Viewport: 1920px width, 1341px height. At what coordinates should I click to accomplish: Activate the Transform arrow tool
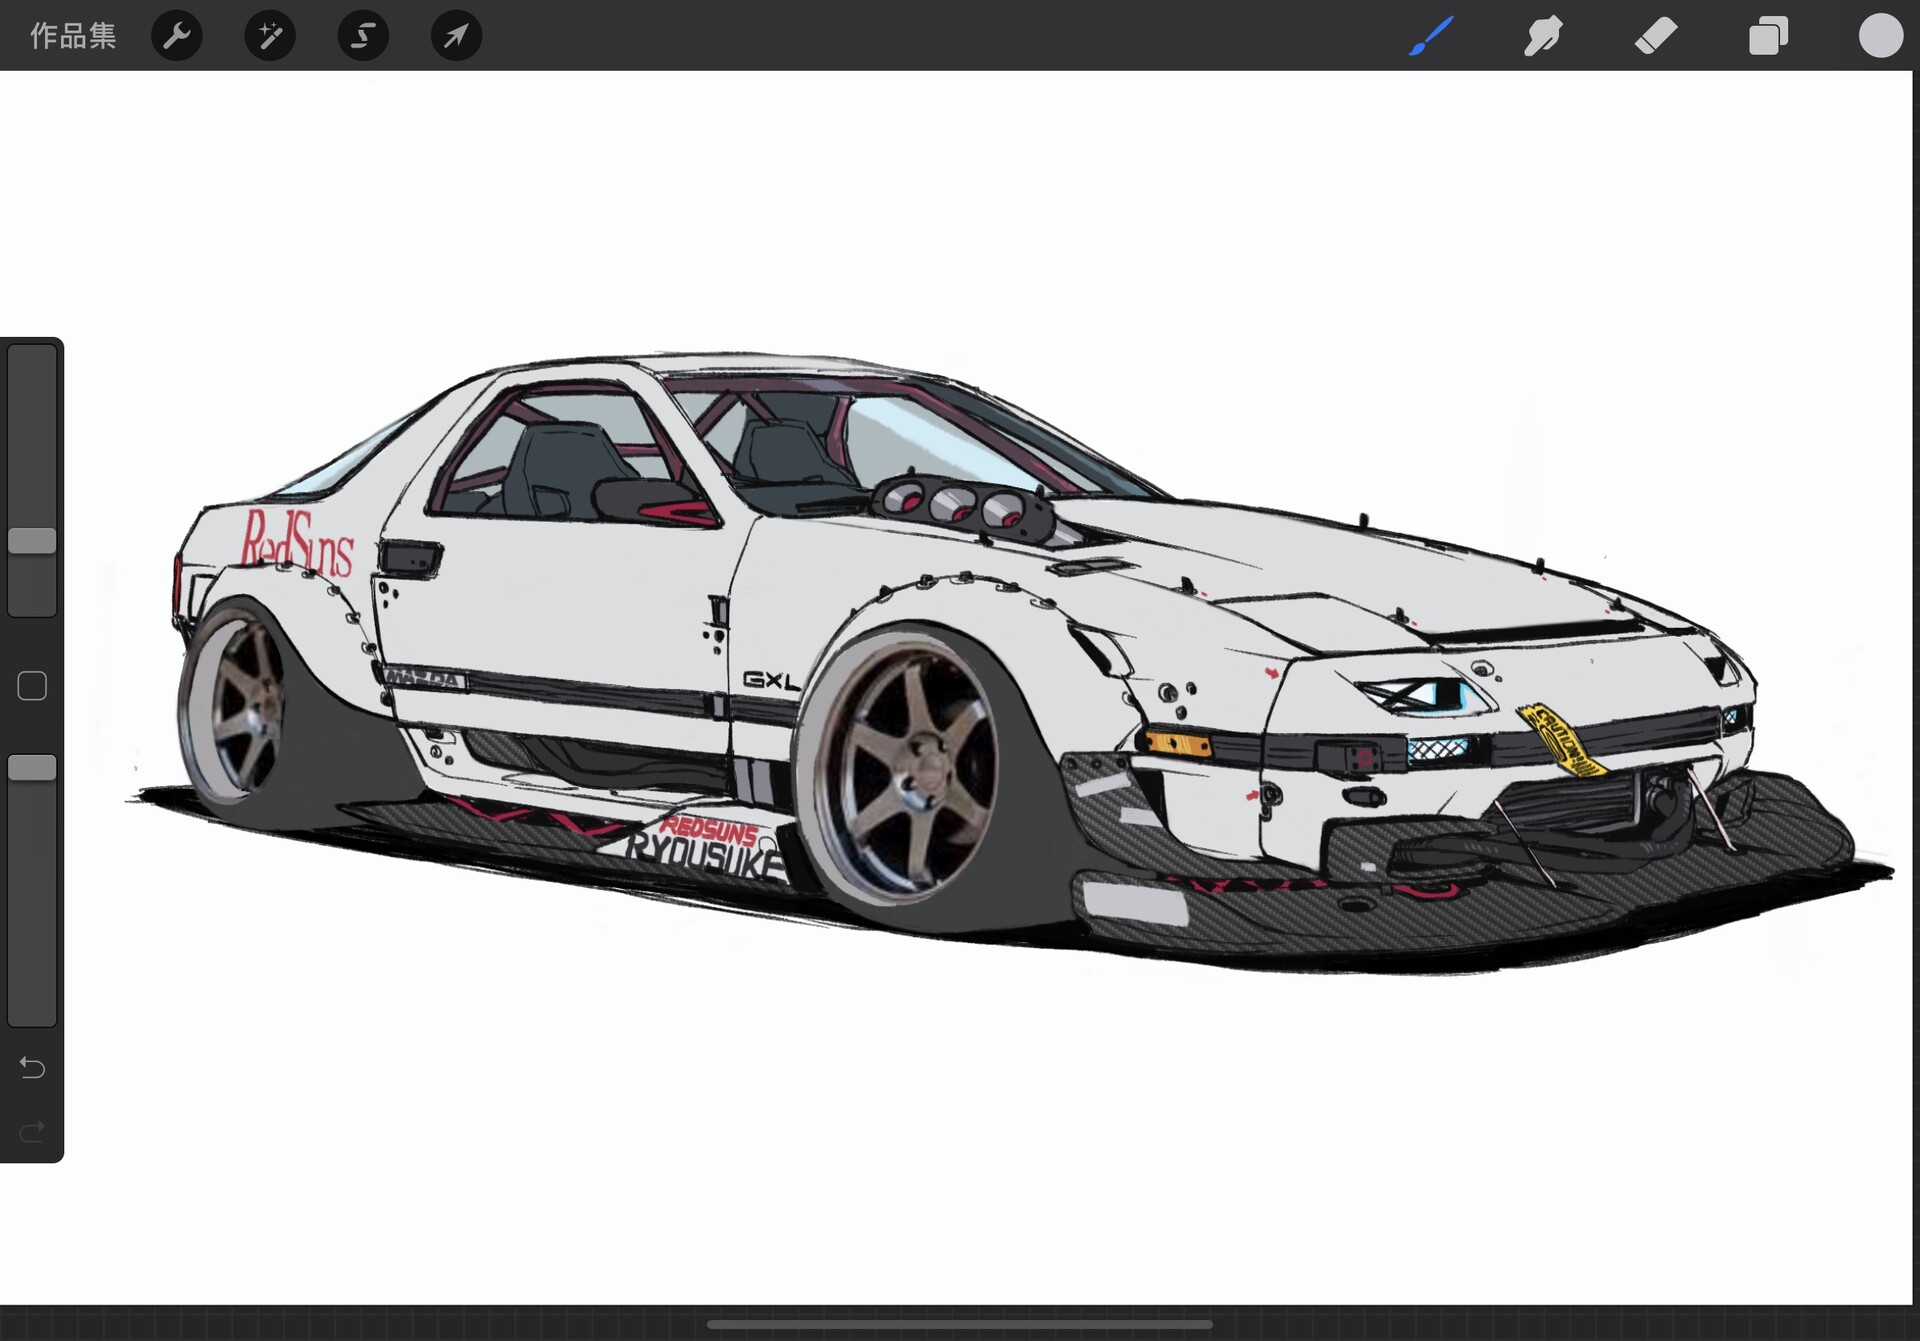456,36
